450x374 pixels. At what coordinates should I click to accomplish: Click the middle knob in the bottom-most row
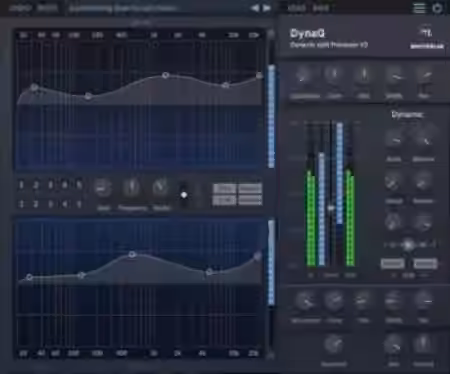393,345
